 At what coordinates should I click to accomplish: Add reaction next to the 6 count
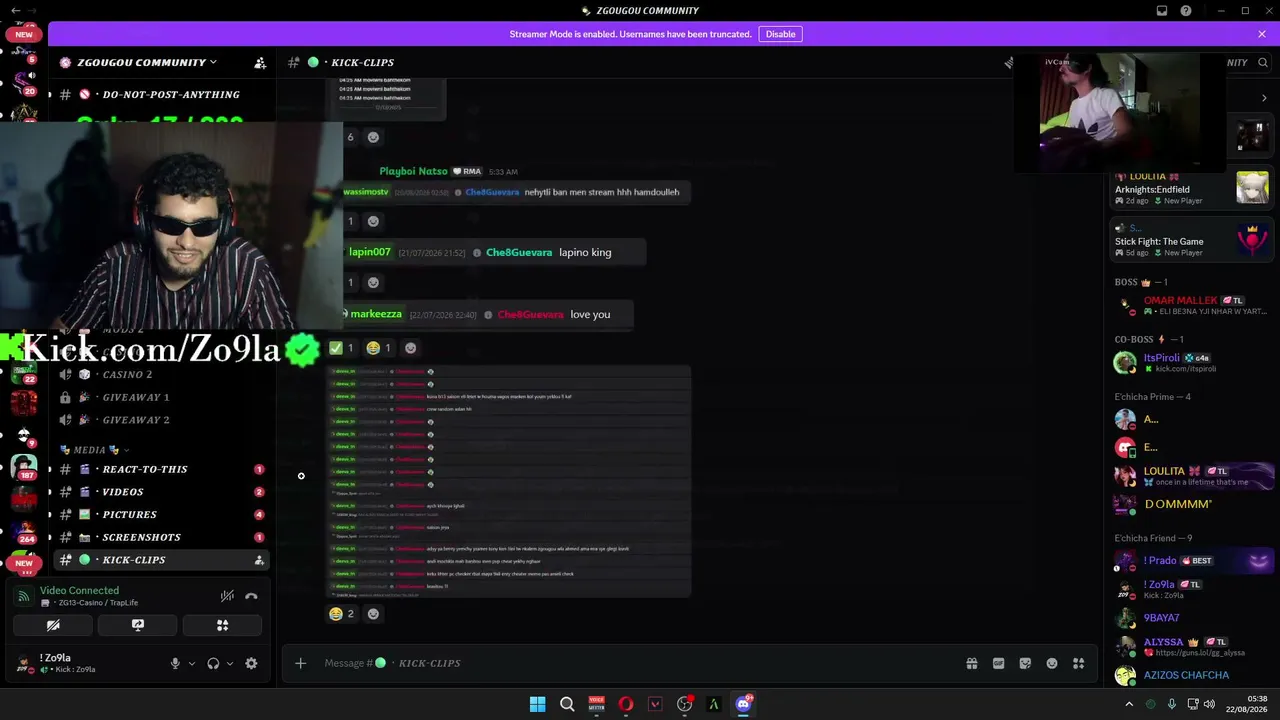pos(373,137)
